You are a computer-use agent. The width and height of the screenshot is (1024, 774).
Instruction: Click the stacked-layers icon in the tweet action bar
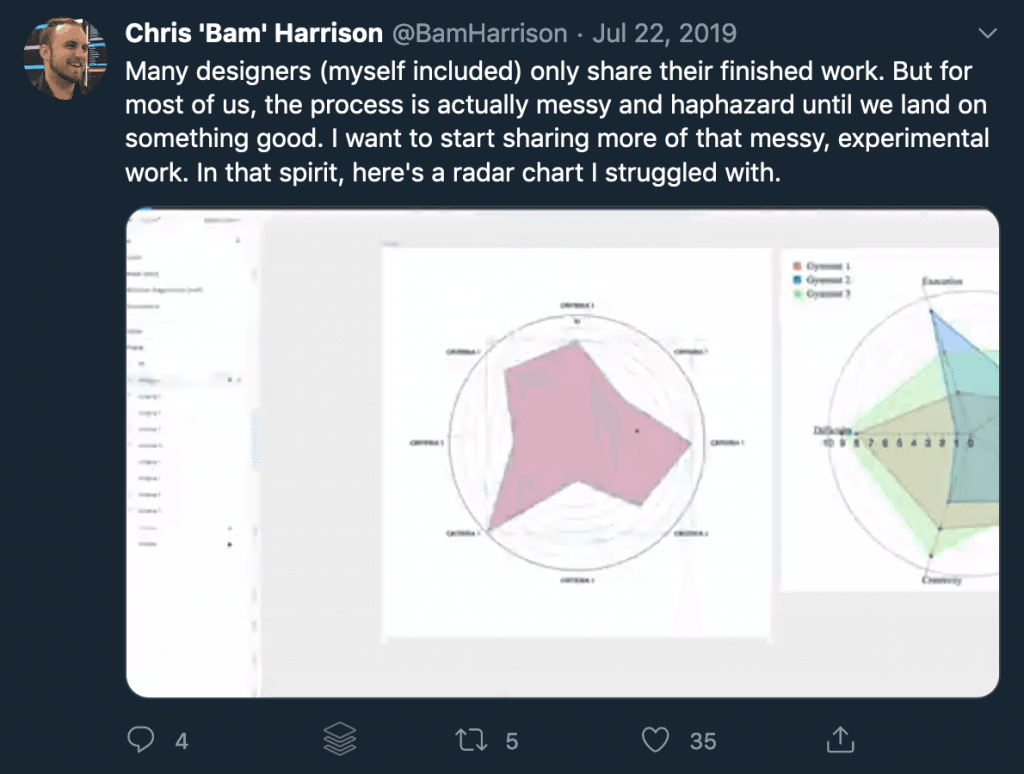tap(338, 739)
